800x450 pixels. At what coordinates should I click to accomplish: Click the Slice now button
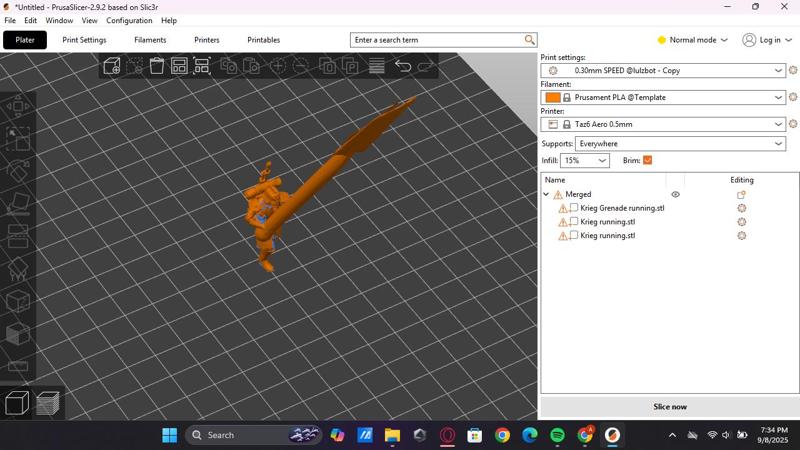tap(670, 407)
